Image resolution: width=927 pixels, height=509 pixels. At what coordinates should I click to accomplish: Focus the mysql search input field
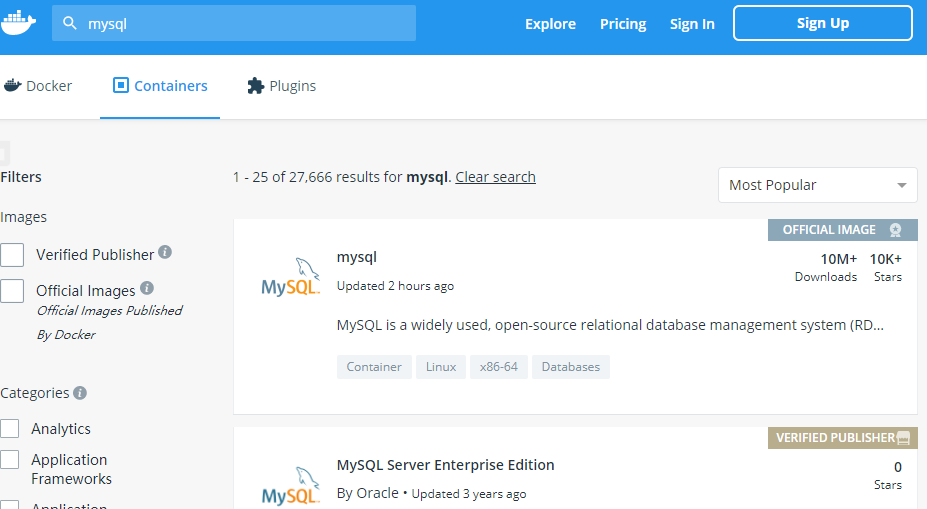[x=234, y=23]
